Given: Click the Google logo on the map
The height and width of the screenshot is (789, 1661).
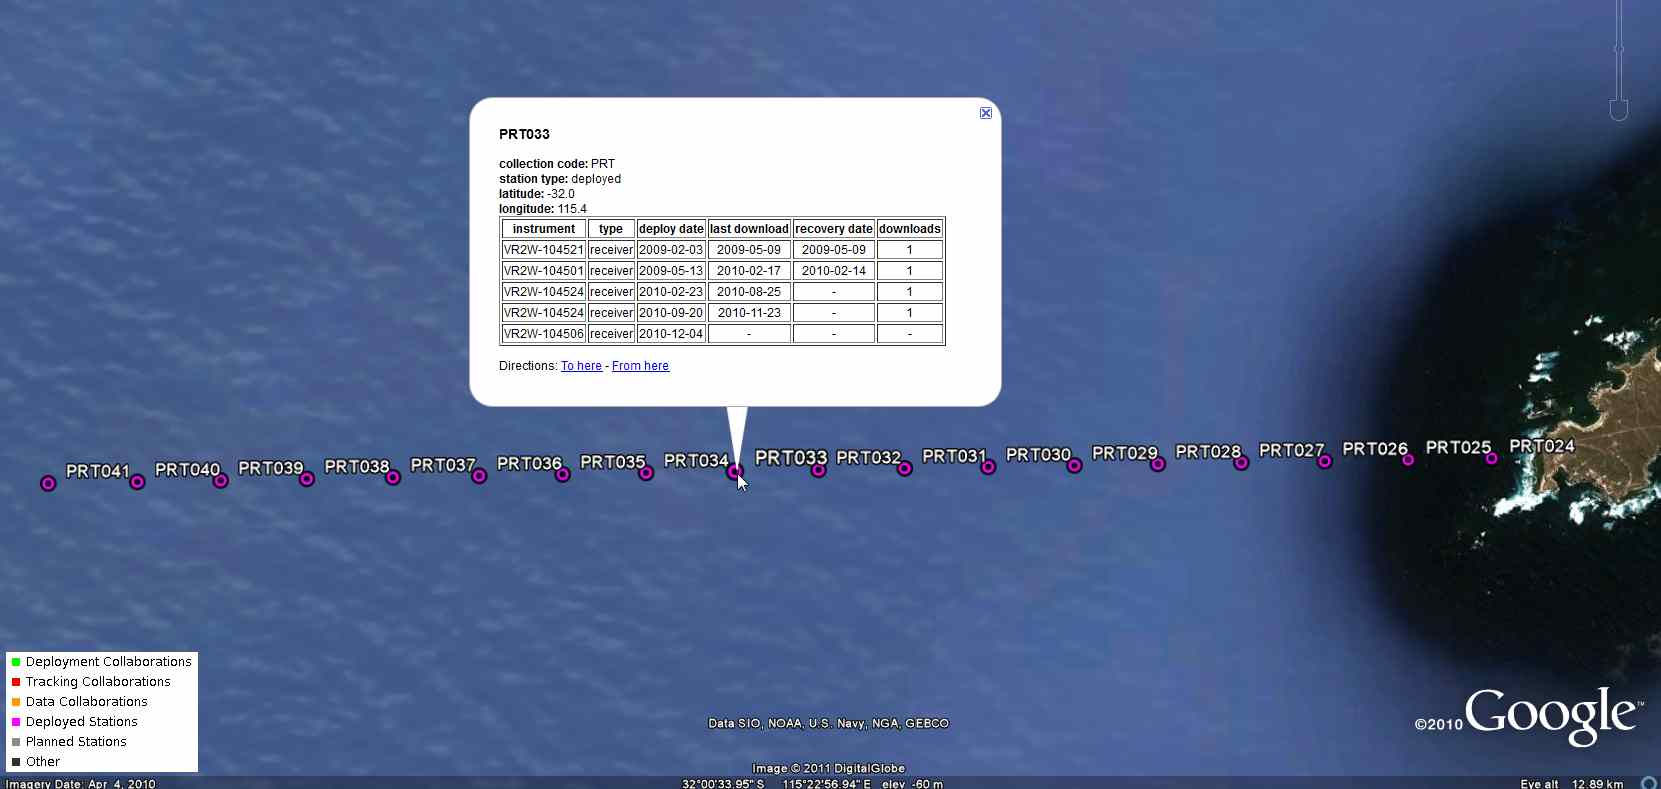Looking at the screenshot, I should click(x=1551, y=715).
